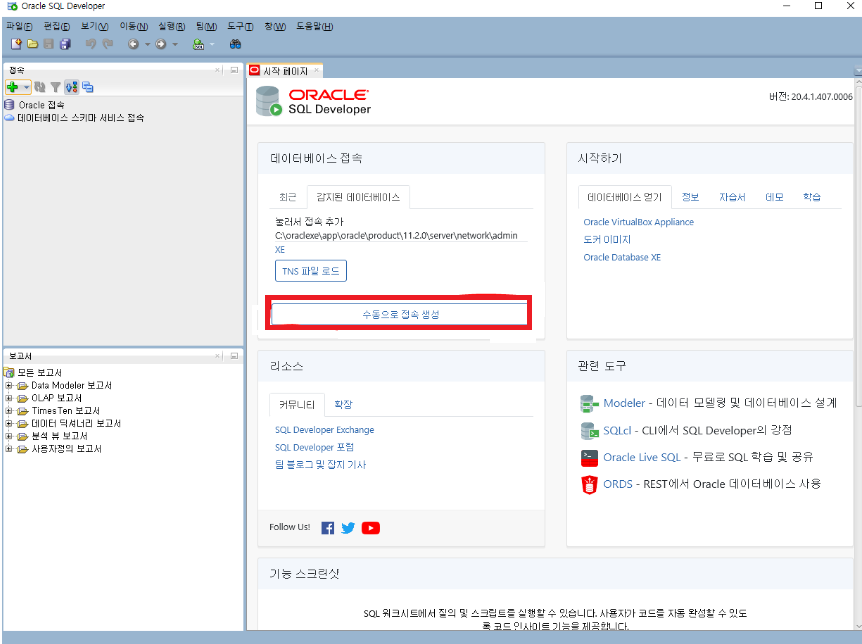
Task: Click the SQLcl tool icon
Action: (x=589, y=431)
